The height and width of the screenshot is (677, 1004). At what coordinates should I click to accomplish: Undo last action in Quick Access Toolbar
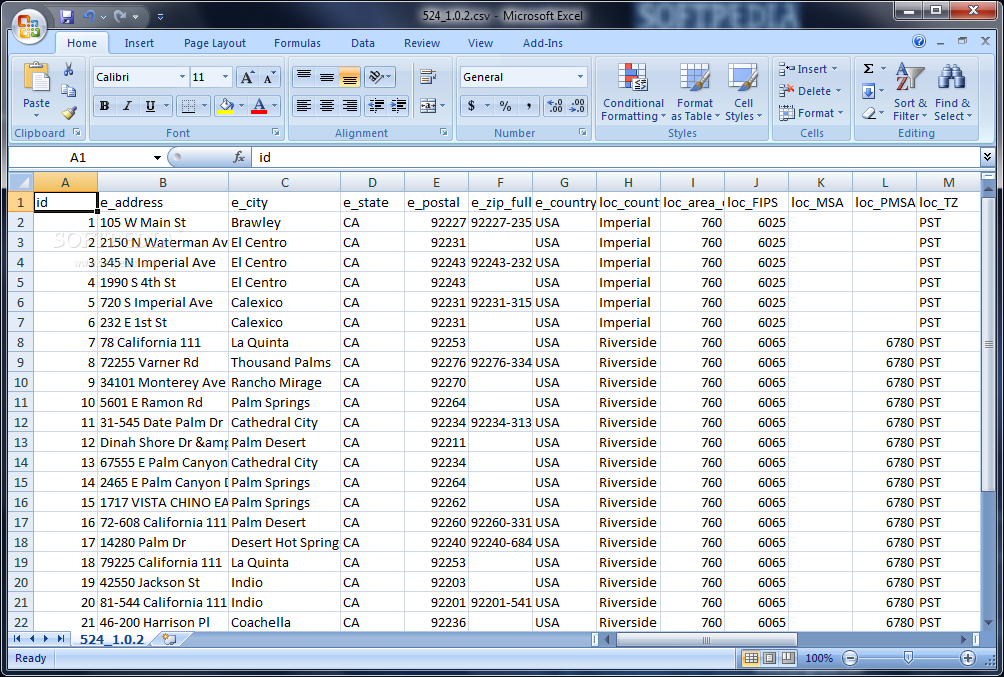coord(89,17)
